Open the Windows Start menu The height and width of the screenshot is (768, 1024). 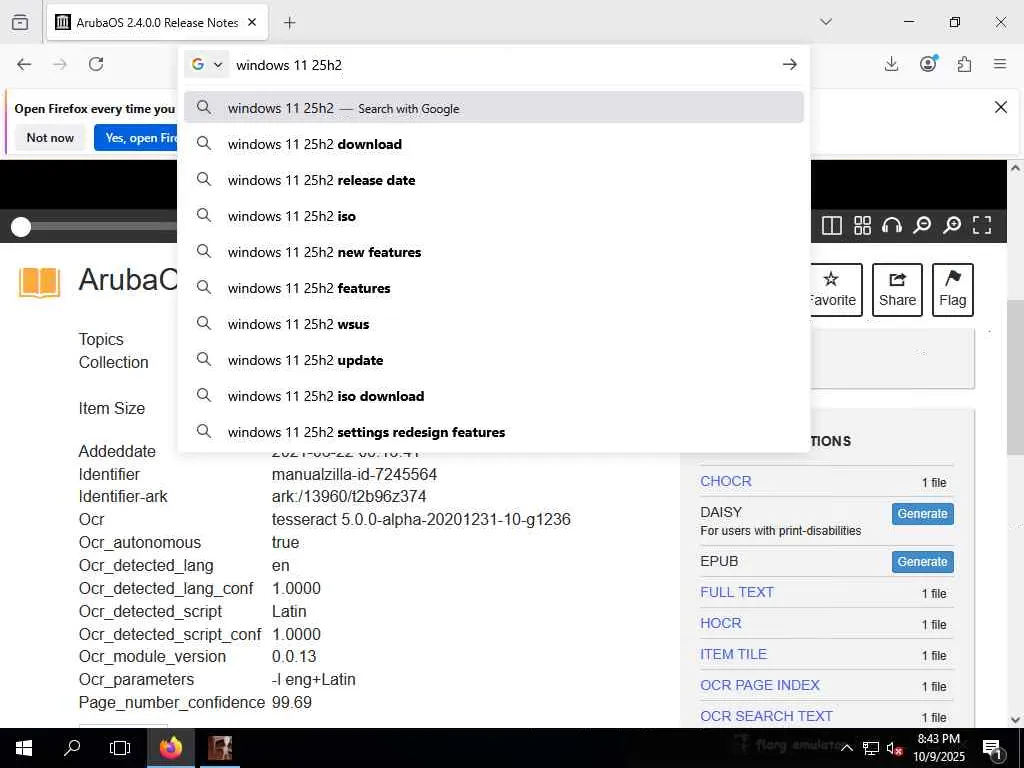click(x=24, y=748)
